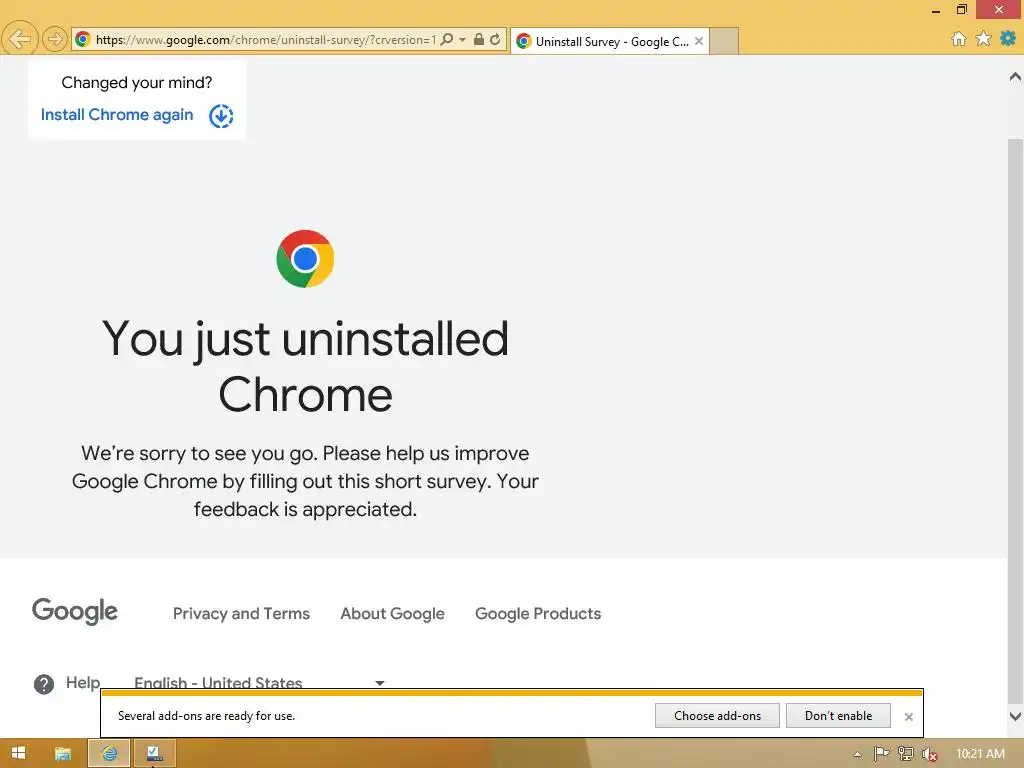Click the address bar URL field

(x=265, y=40)
